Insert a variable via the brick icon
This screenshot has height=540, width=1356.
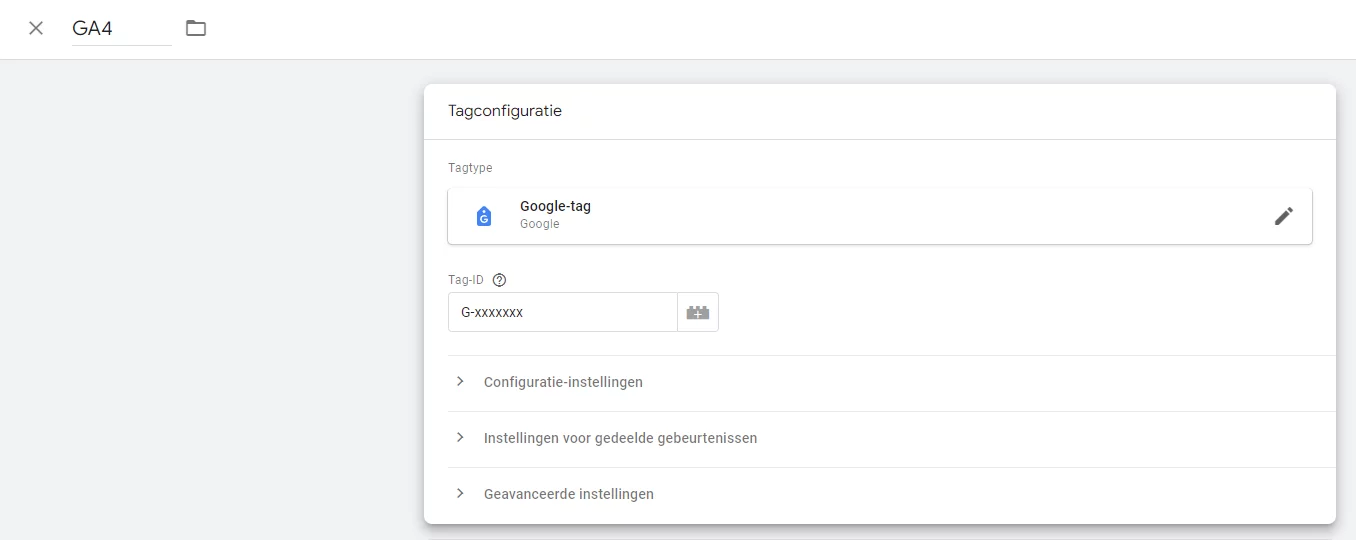(698, 312)
